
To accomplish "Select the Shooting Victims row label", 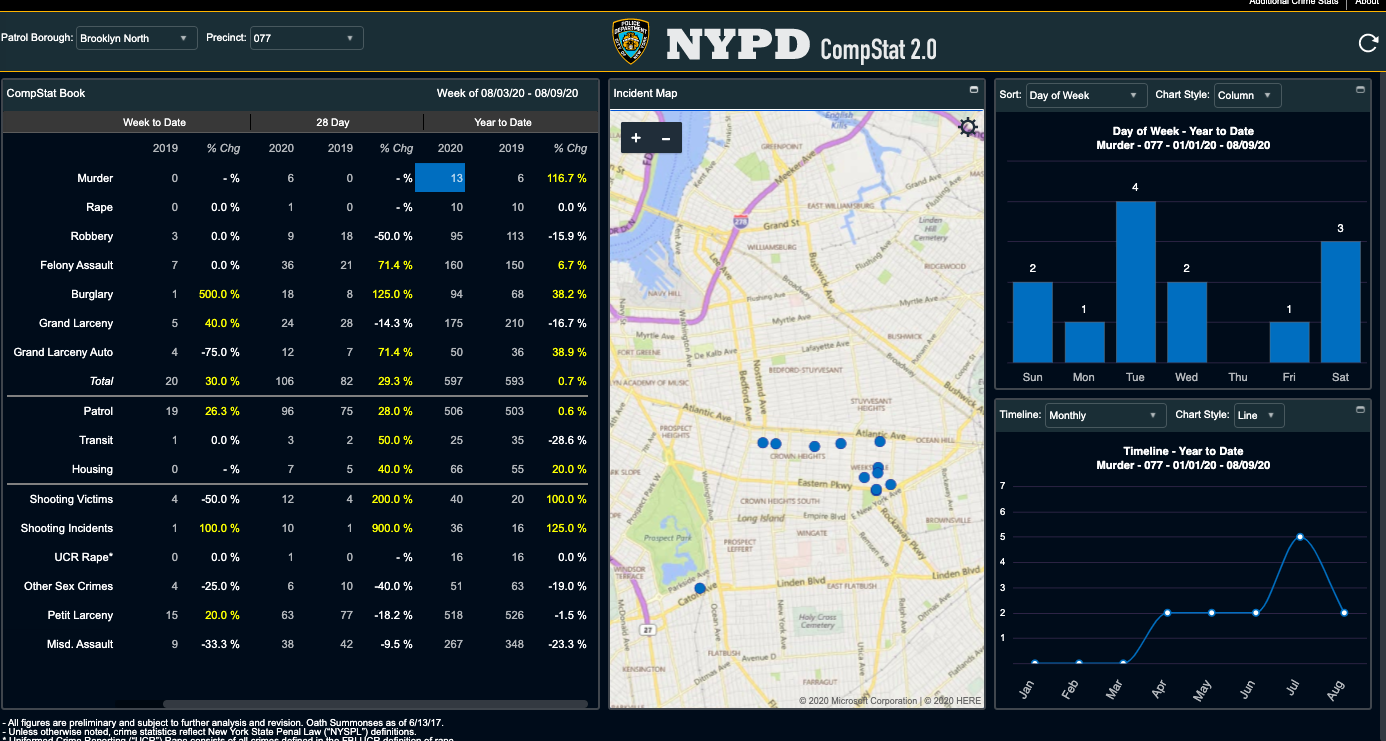I will [71, 499].
